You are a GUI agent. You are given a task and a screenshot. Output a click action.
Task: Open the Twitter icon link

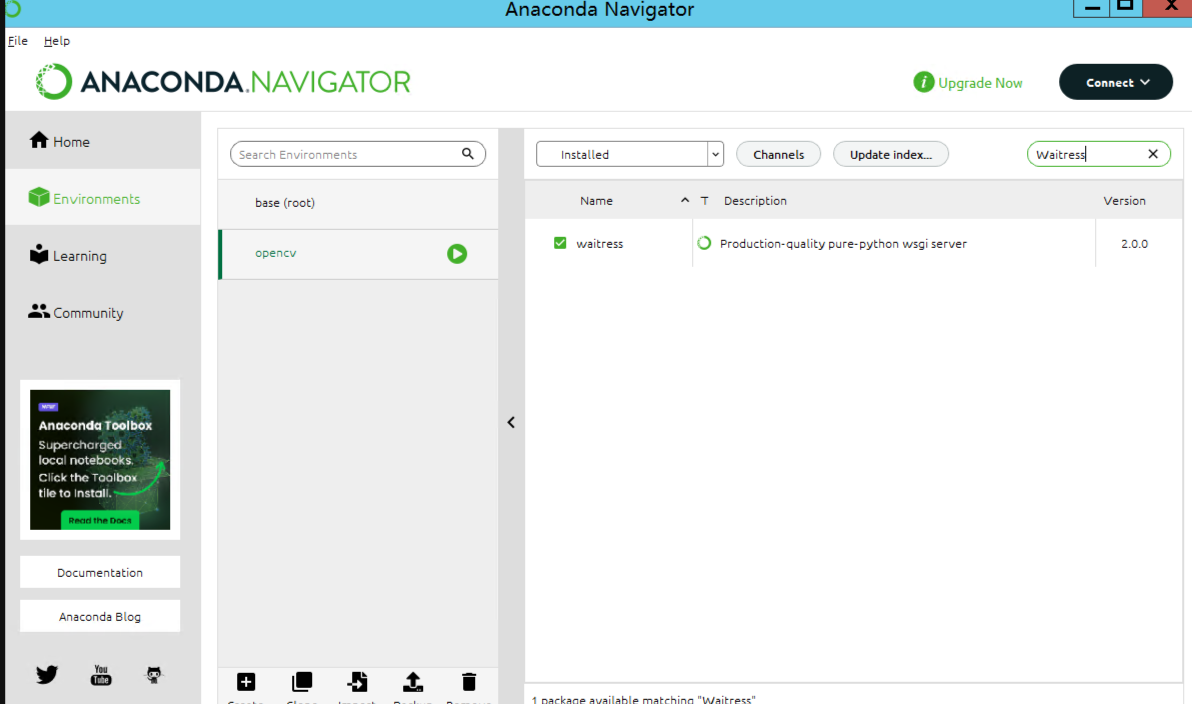46,674
